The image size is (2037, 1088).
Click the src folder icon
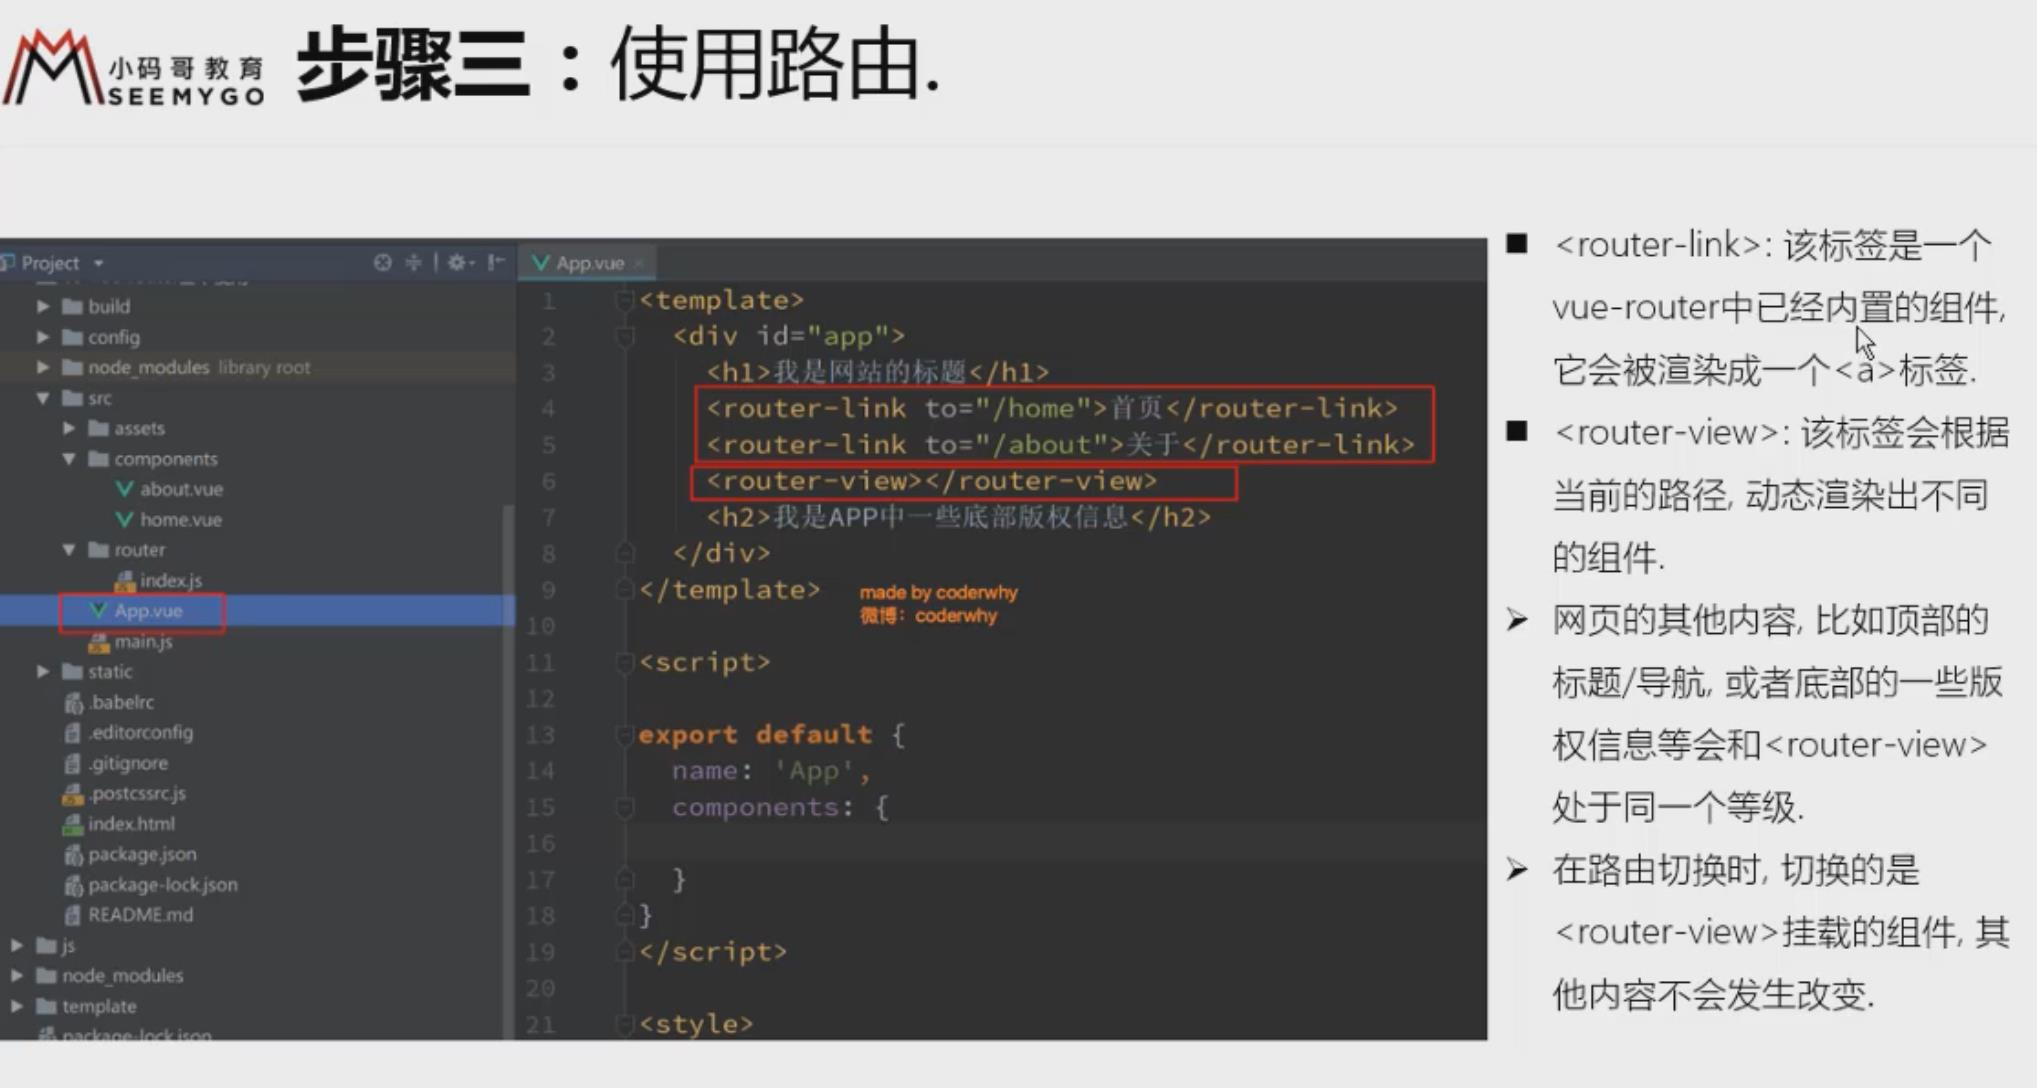point(72,398)
